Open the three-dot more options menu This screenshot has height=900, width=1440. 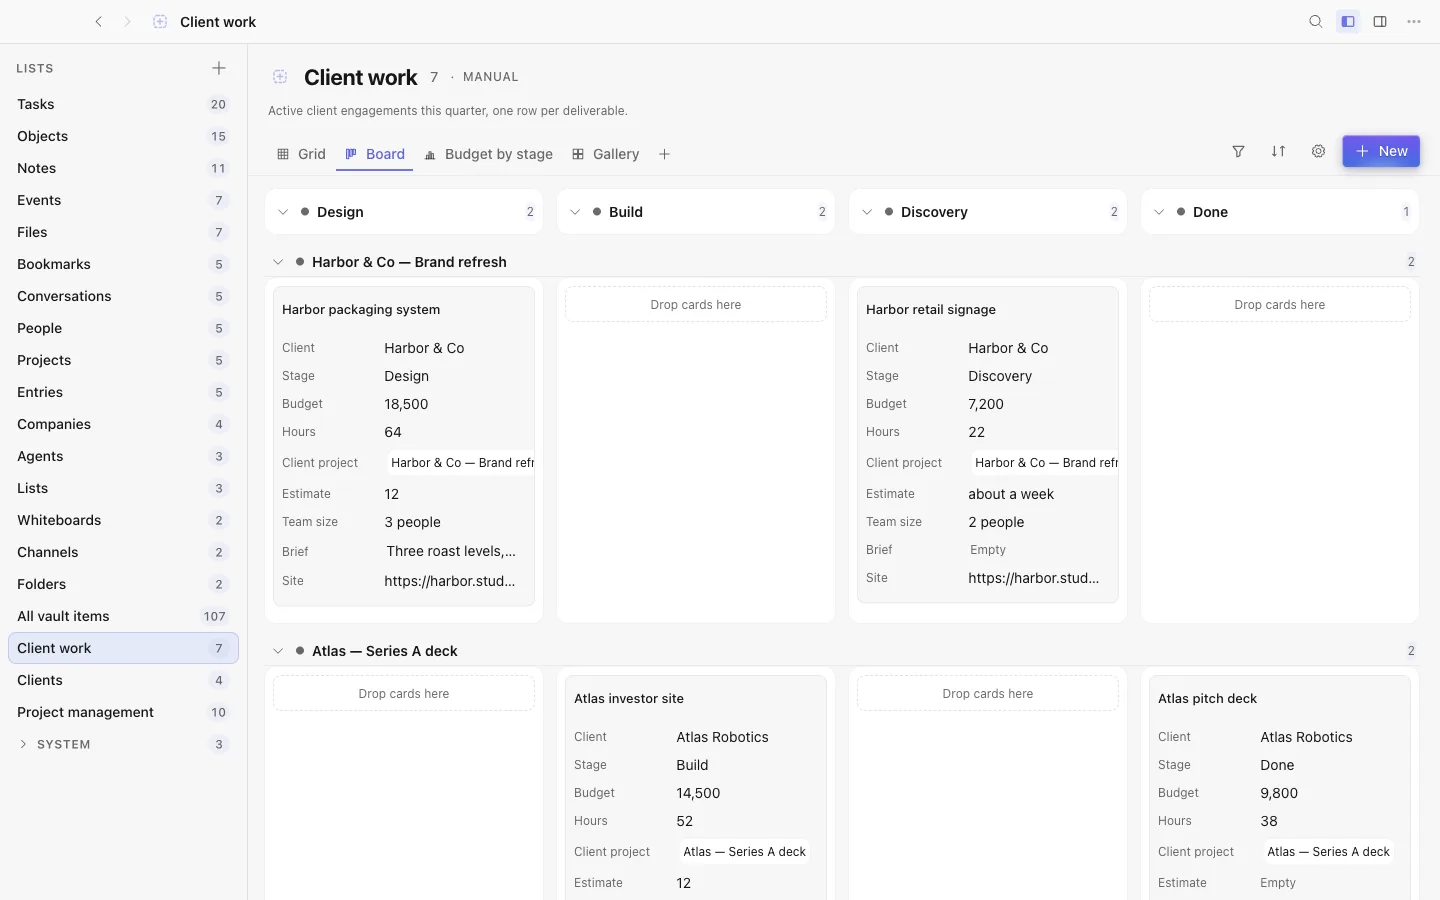tap(1413, 22)
